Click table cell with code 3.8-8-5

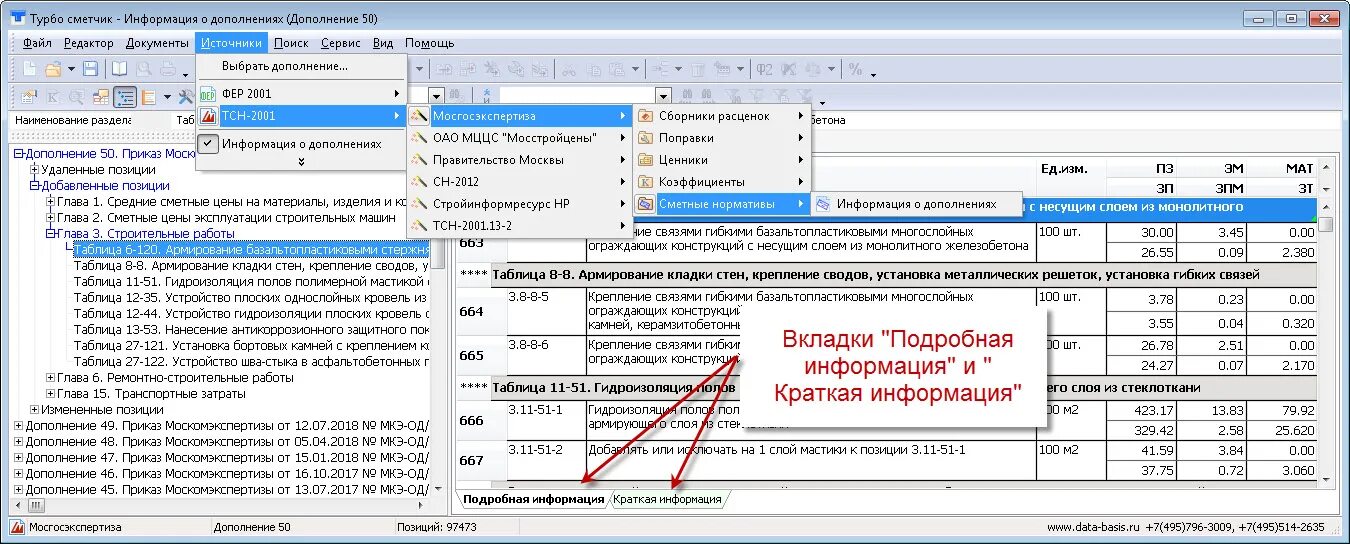(546, 313)
